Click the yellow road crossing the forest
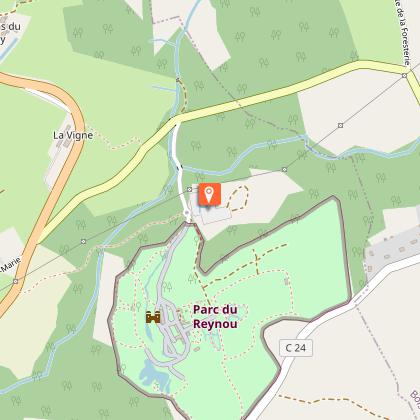Image resolution: width=420 pixels, height=420 pixels. coord(233,103)
